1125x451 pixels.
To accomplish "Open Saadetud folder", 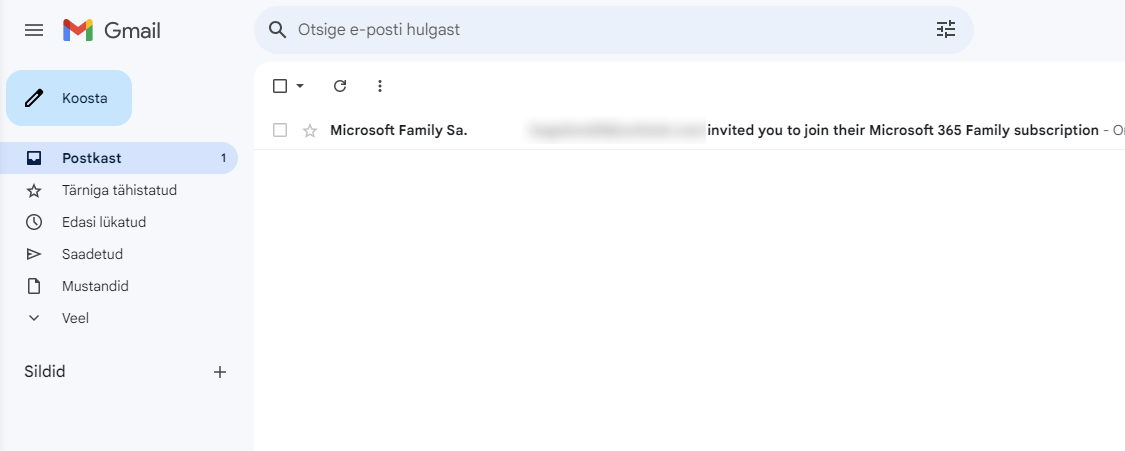I will pyautogui.click(x=119, y=254).
